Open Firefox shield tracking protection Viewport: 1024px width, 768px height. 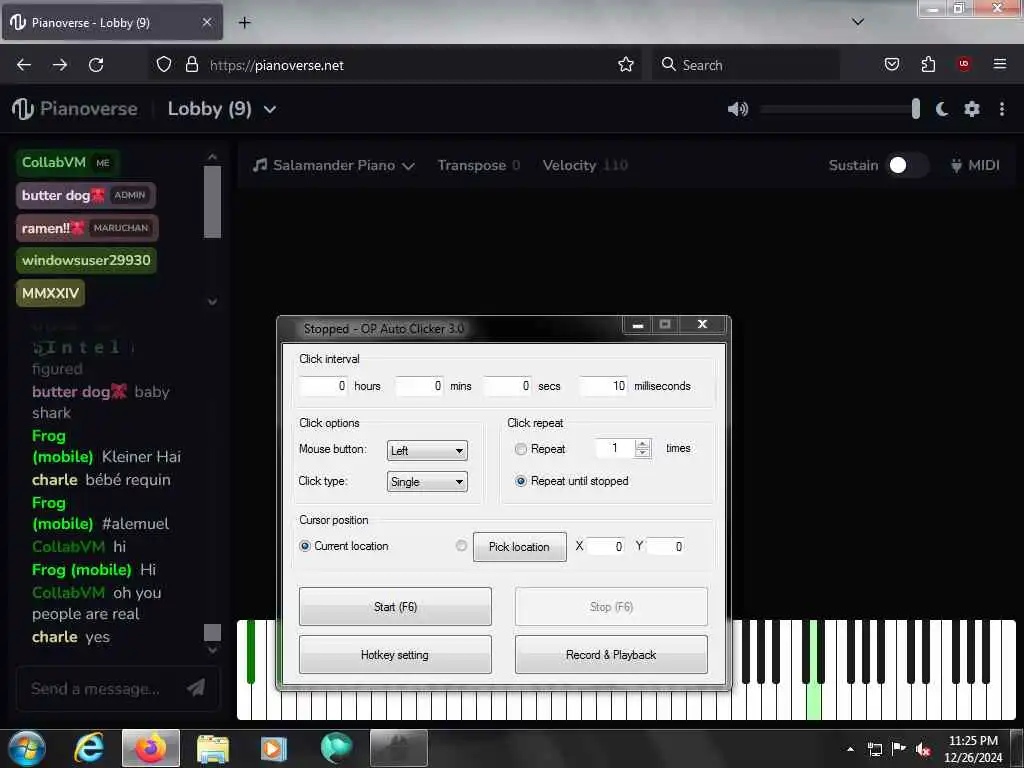point(164,65)
